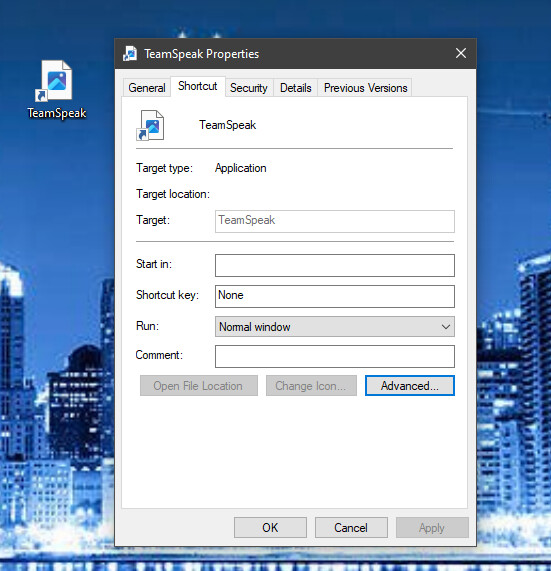This screenshot has width=551, height=571.
Task: Click the TeamSpeak name beside the icon
Action: (x=227, y=125)
